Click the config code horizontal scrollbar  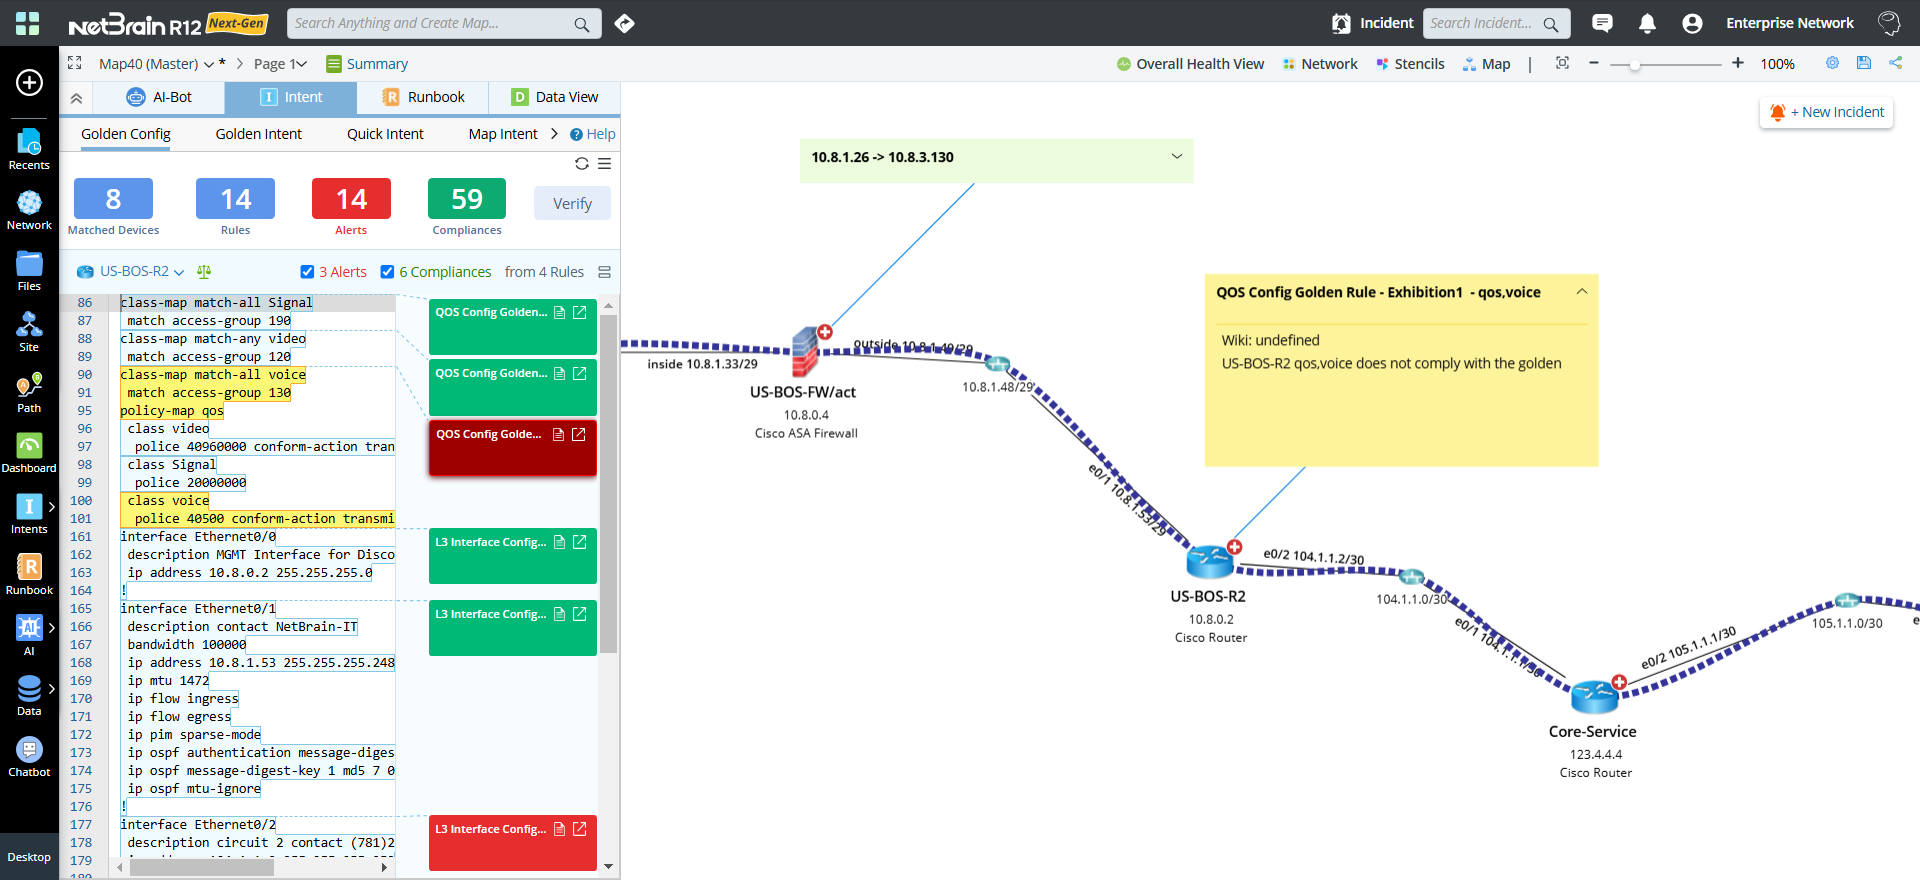tap(202, 867)
